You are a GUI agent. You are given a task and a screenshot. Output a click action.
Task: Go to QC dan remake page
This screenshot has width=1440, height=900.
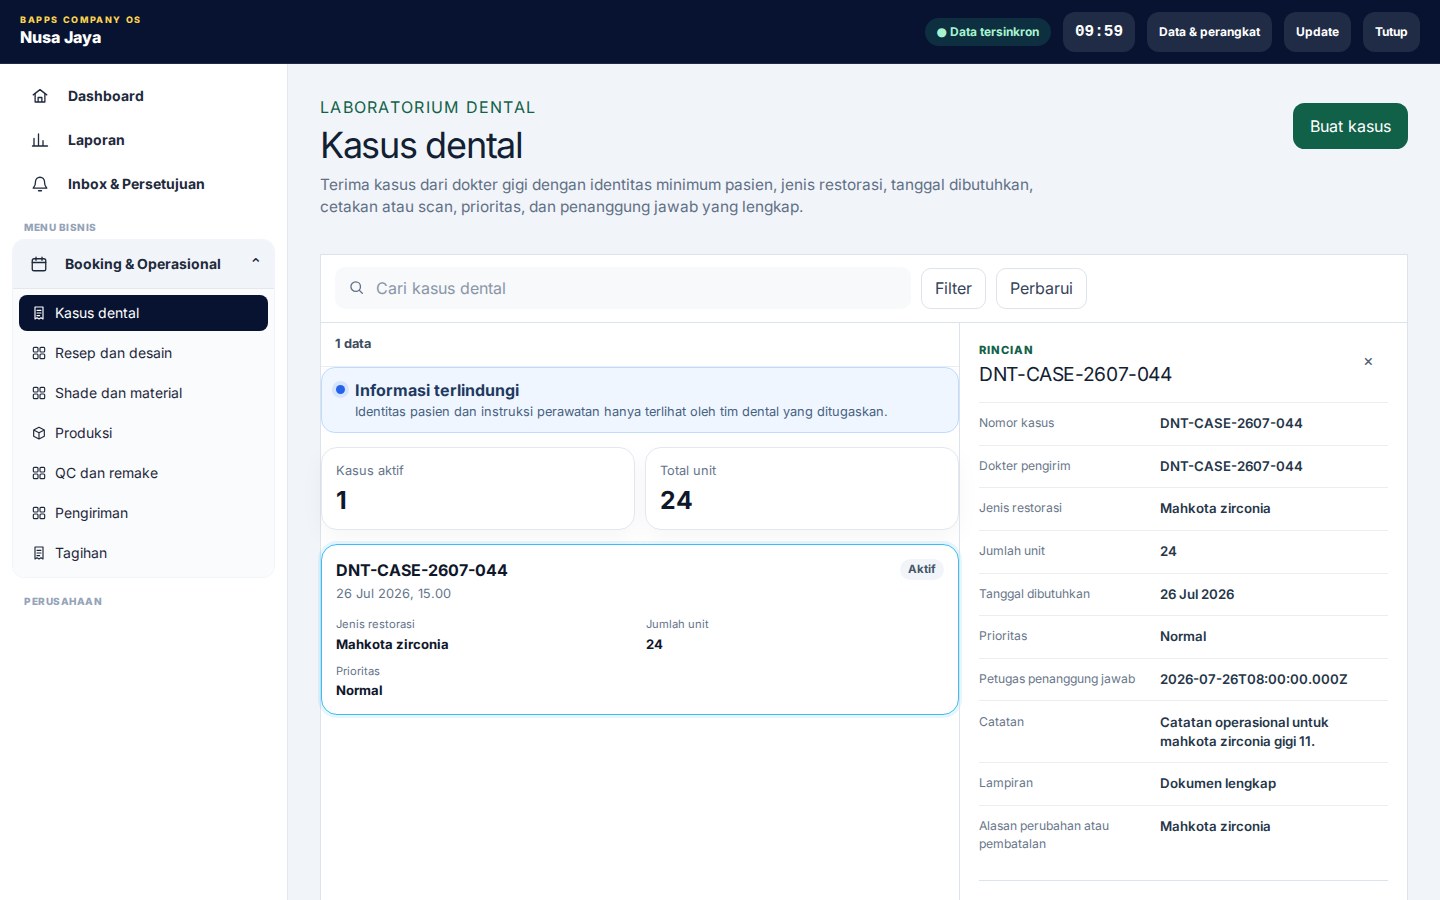pos(143,473)
